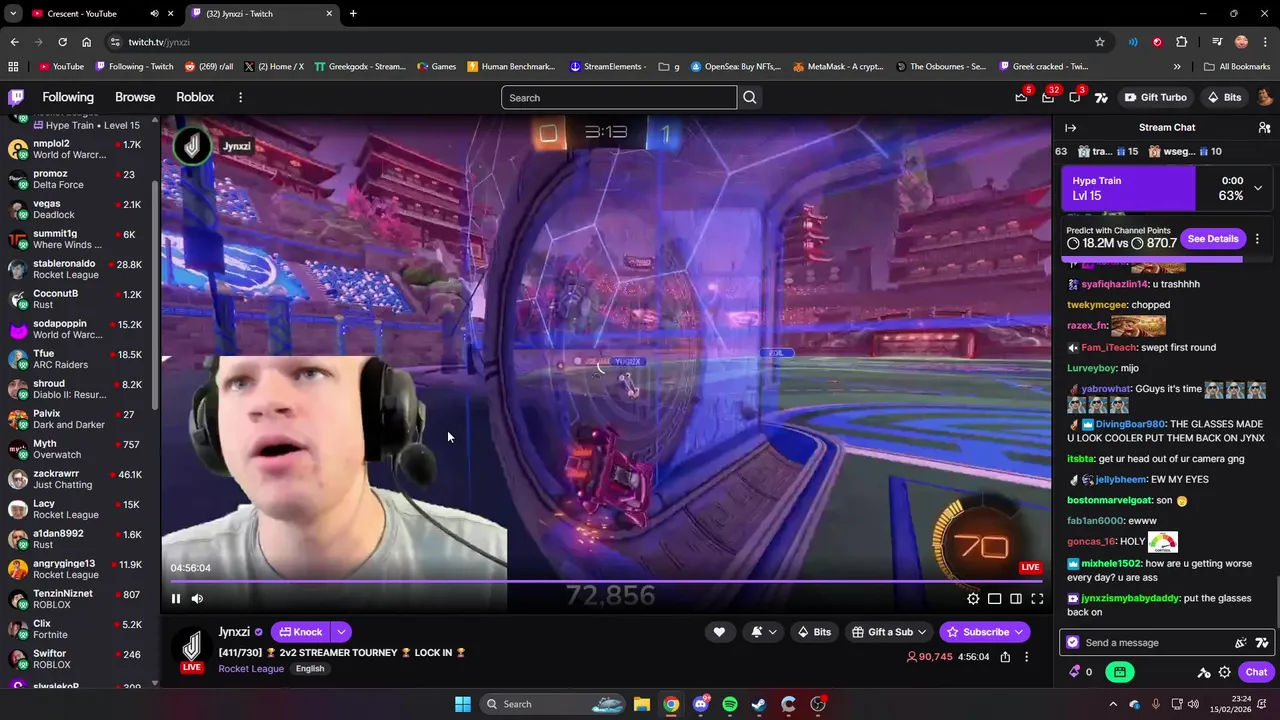The width and height of the screenshot is (1280, 720).
Task: Click 7TV icon in top navigation
Action: pyautogui.click(x=1101, y=97)
